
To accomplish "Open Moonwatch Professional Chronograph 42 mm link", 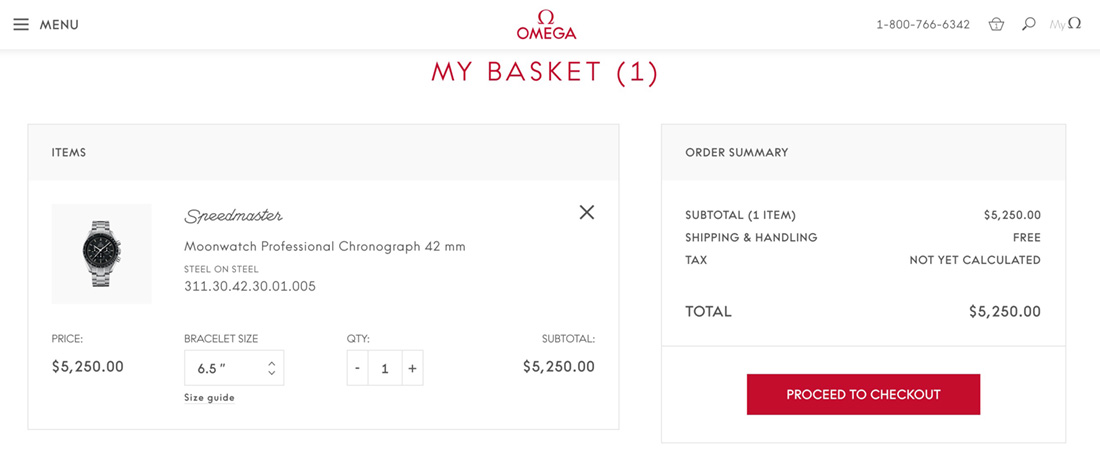I will click(x=324, y=246).
